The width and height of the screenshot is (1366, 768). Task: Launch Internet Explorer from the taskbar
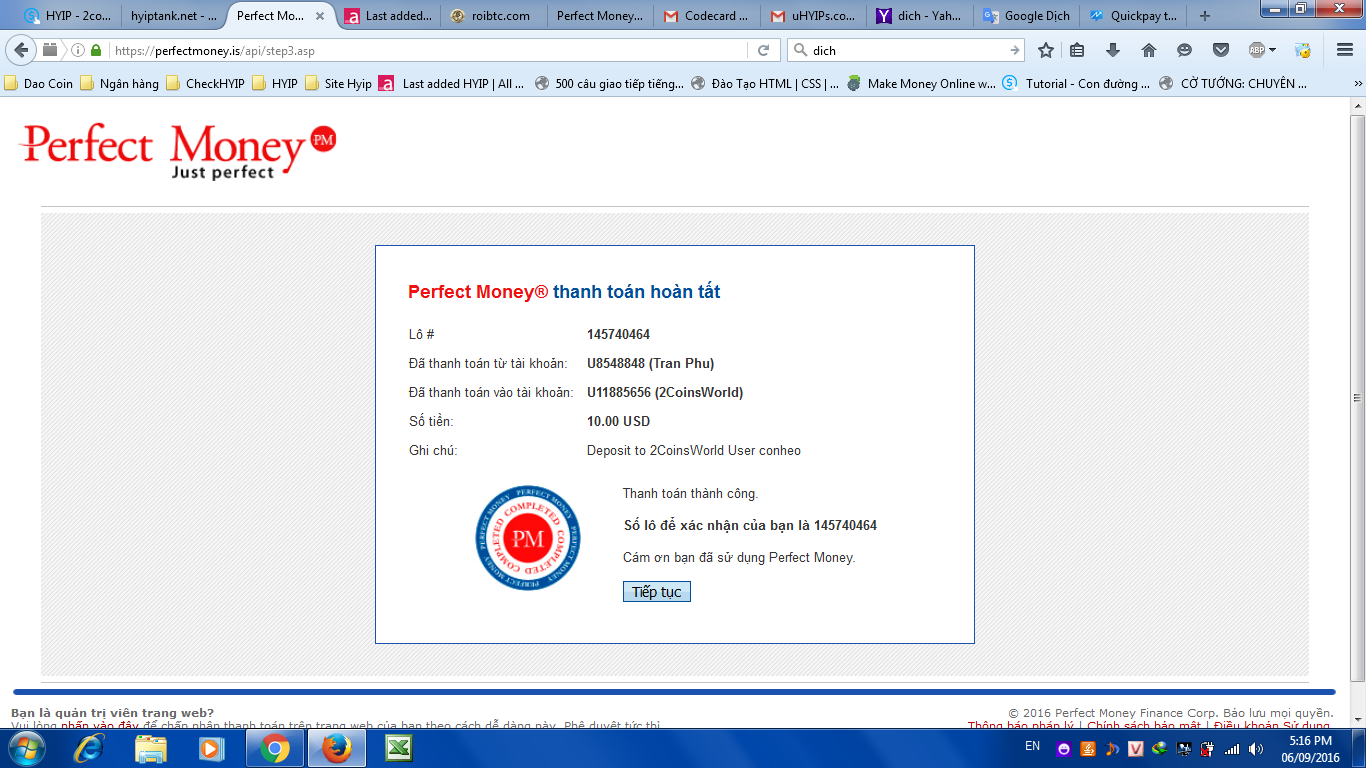[90, 748]
